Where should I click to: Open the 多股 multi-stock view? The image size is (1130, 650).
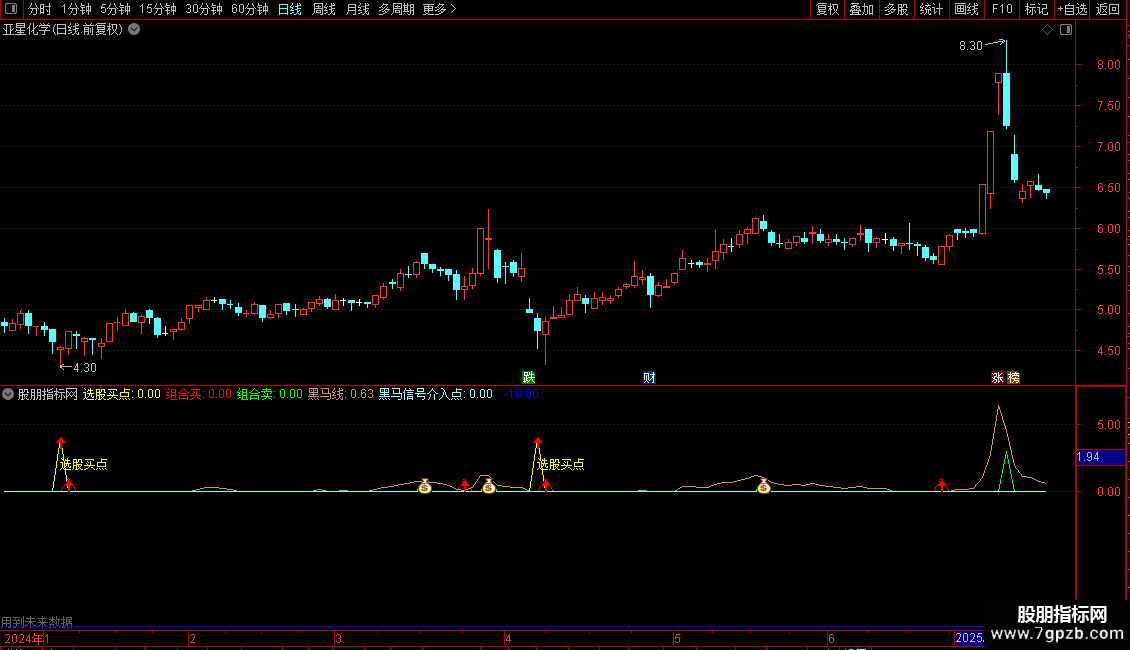point(896,9)
